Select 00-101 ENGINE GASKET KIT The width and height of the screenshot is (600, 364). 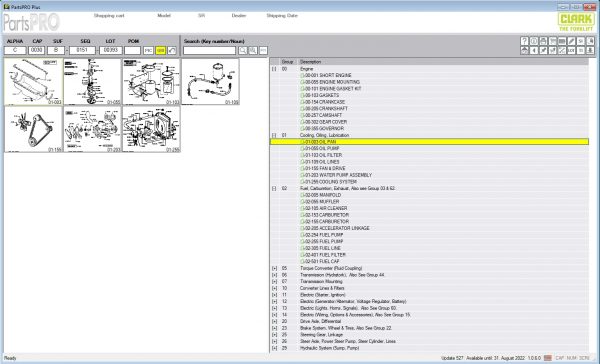coord(333,88)
